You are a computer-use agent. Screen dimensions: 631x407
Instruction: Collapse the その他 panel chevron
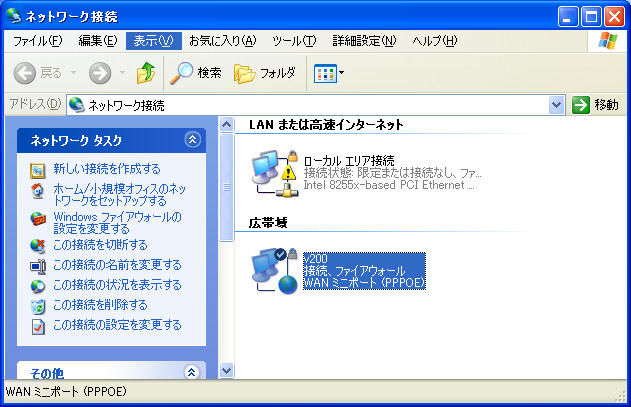click(x=192, y=372)
